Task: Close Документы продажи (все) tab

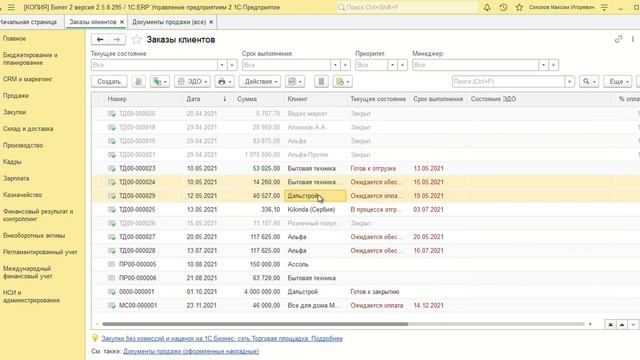Action: coord(211,22)
